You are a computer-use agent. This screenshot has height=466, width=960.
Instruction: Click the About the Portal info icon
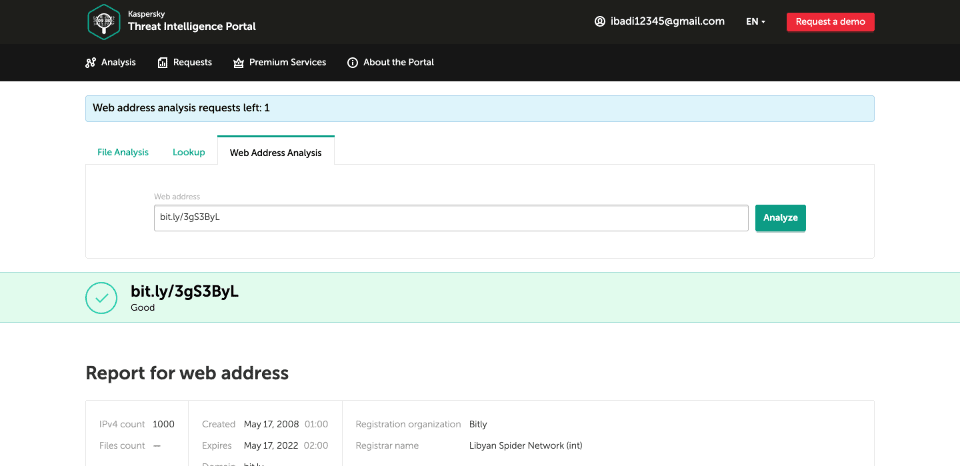click(352, 62)
